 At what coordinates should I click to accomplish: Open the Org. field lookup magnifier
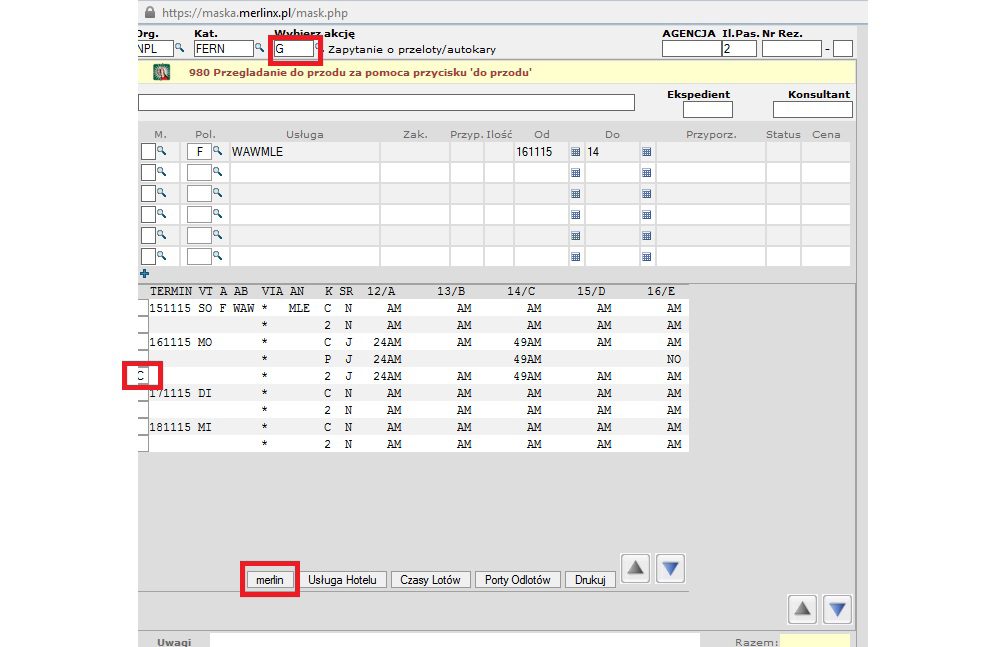(x=180, y=48)
